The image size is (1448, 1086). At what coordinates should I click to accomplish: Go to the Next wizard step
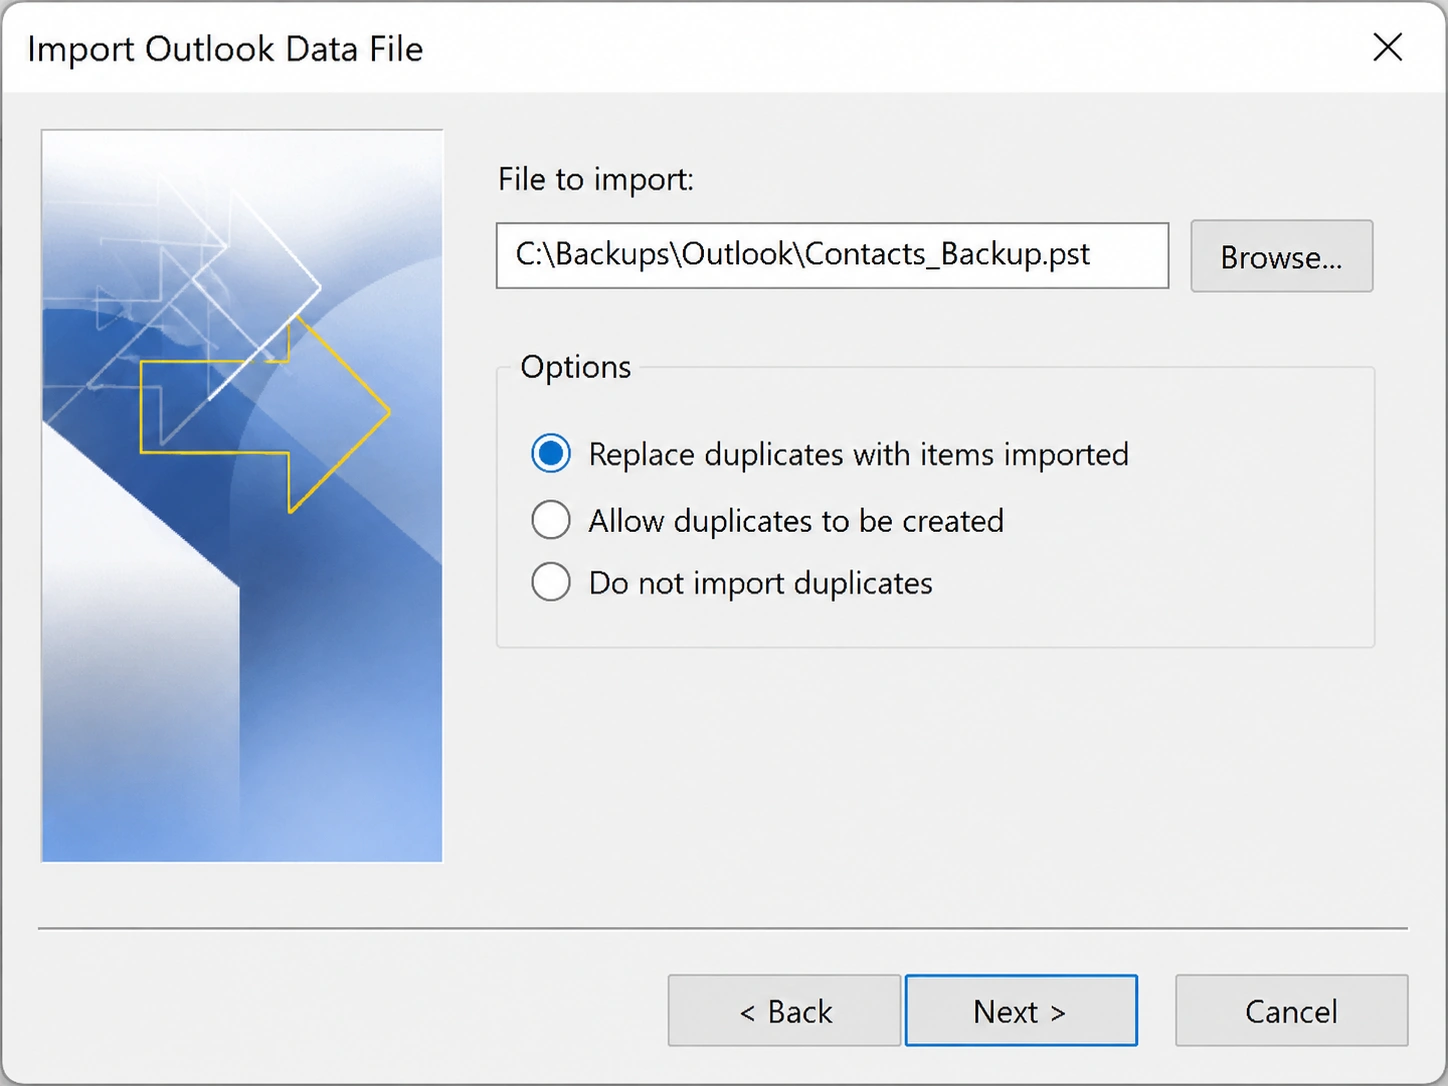coord(1021,1011)
